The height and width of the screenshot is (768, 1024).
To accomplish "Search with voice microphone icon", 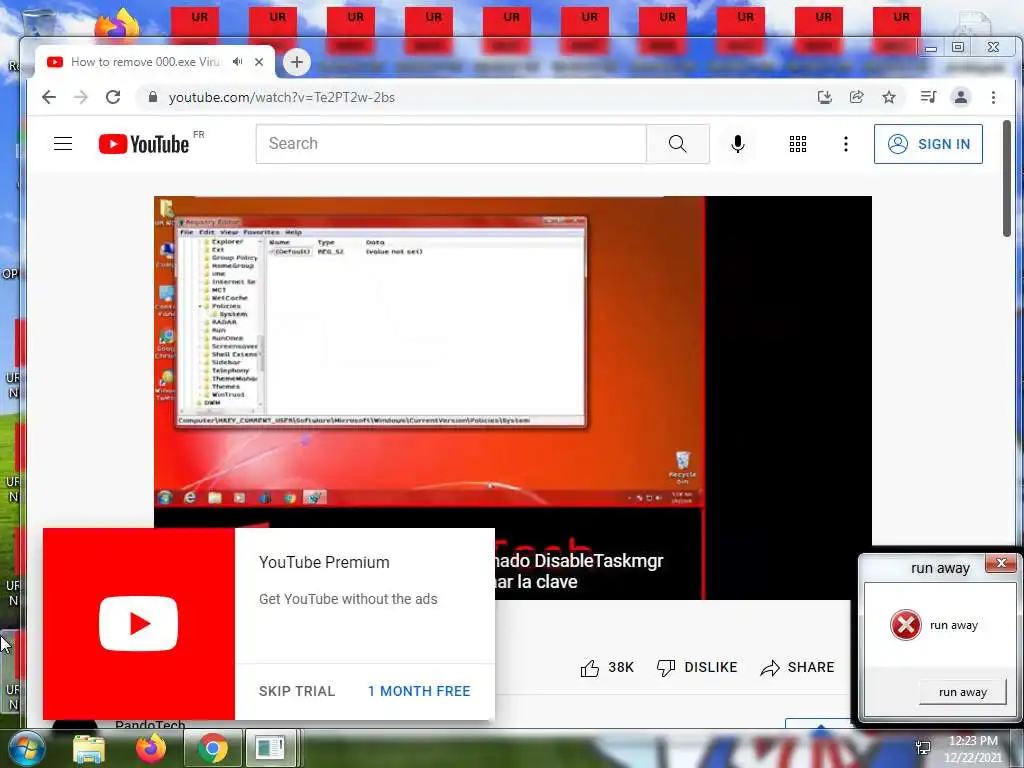I will [738, 144].
